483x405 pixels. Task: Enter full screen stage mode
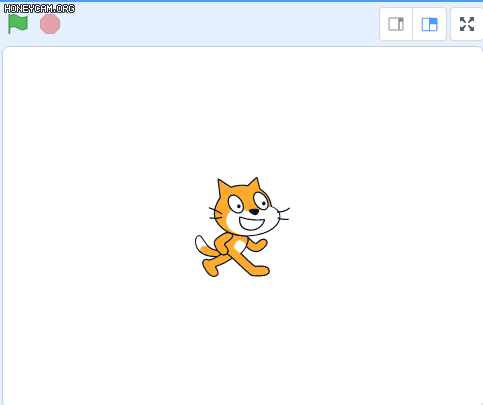pos(467,24)
